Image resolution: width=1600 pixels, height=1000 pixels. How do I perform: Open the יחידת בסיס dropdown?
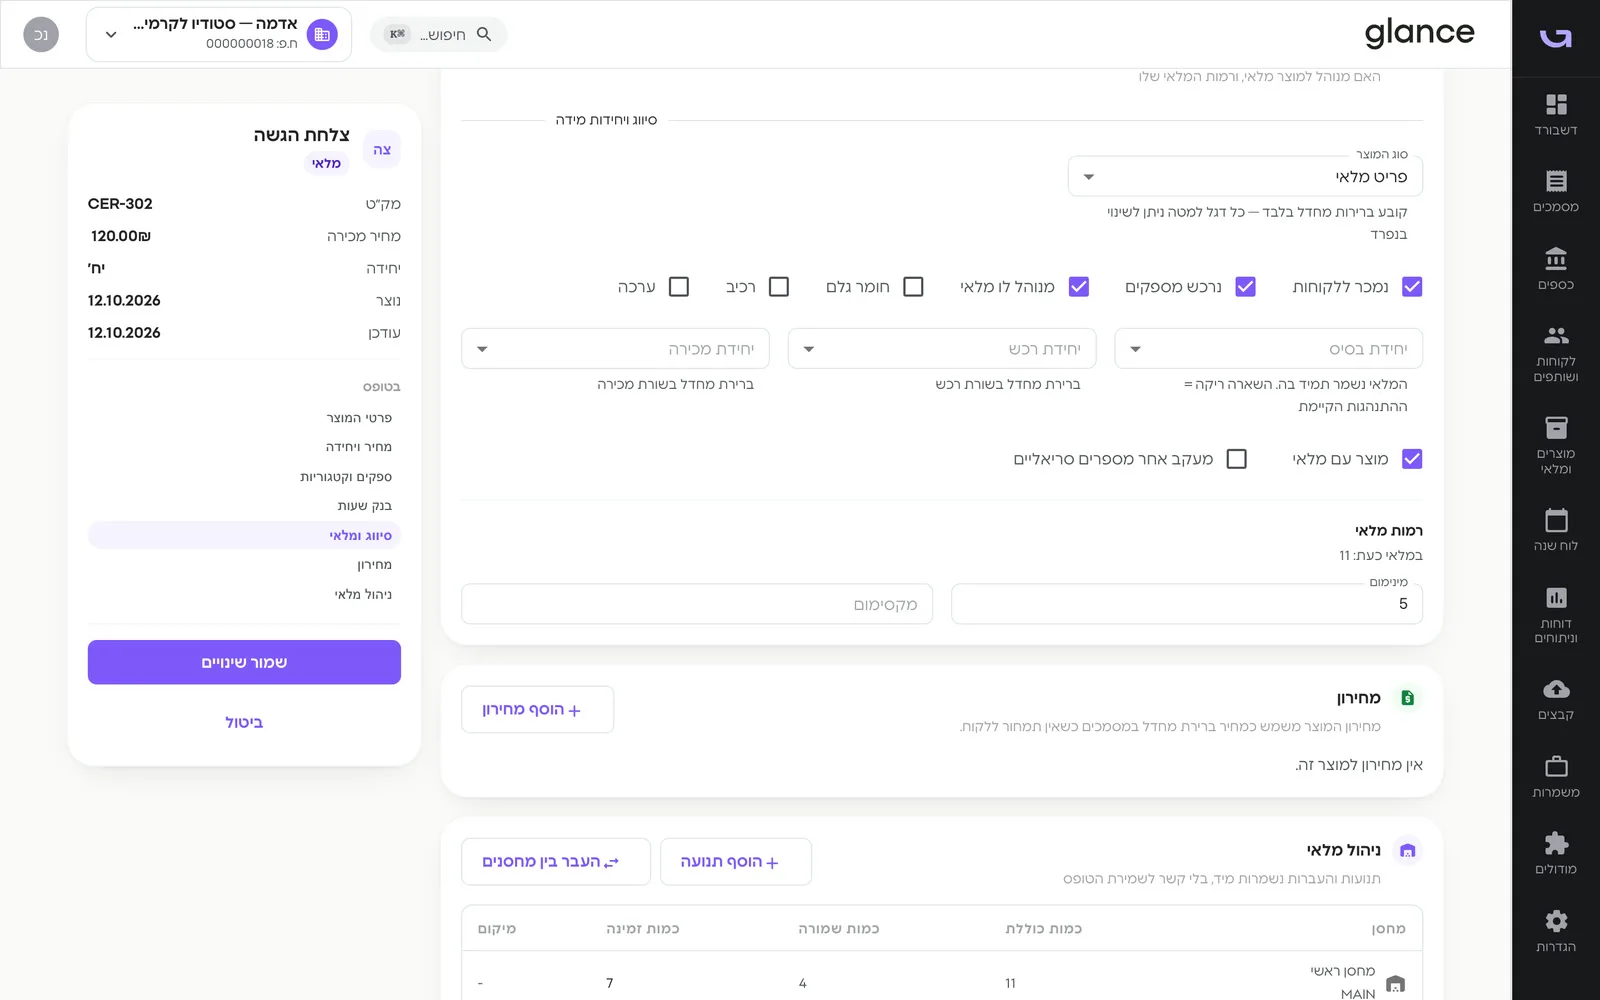point(1268,349)
